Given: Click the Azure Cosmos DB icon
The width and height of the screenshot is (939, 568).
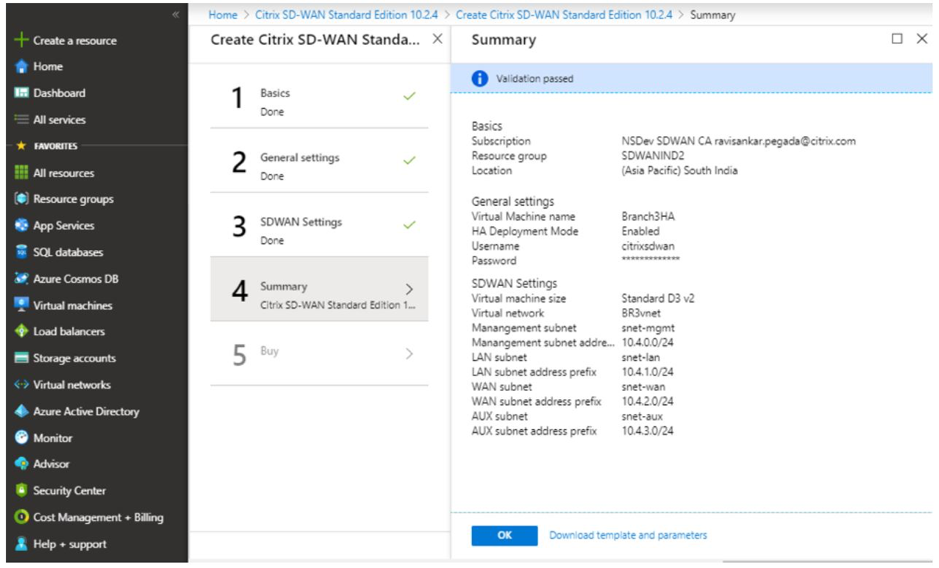Looking at the screenshot, I should (x=22, y=279).
